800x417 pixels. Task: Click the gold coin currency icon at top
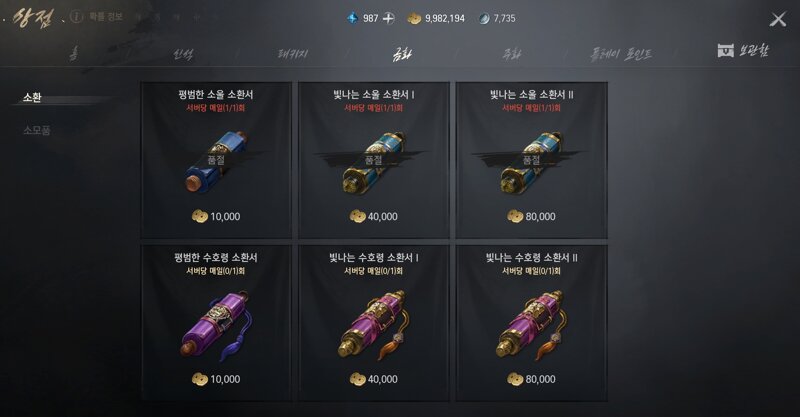point(414,18)
